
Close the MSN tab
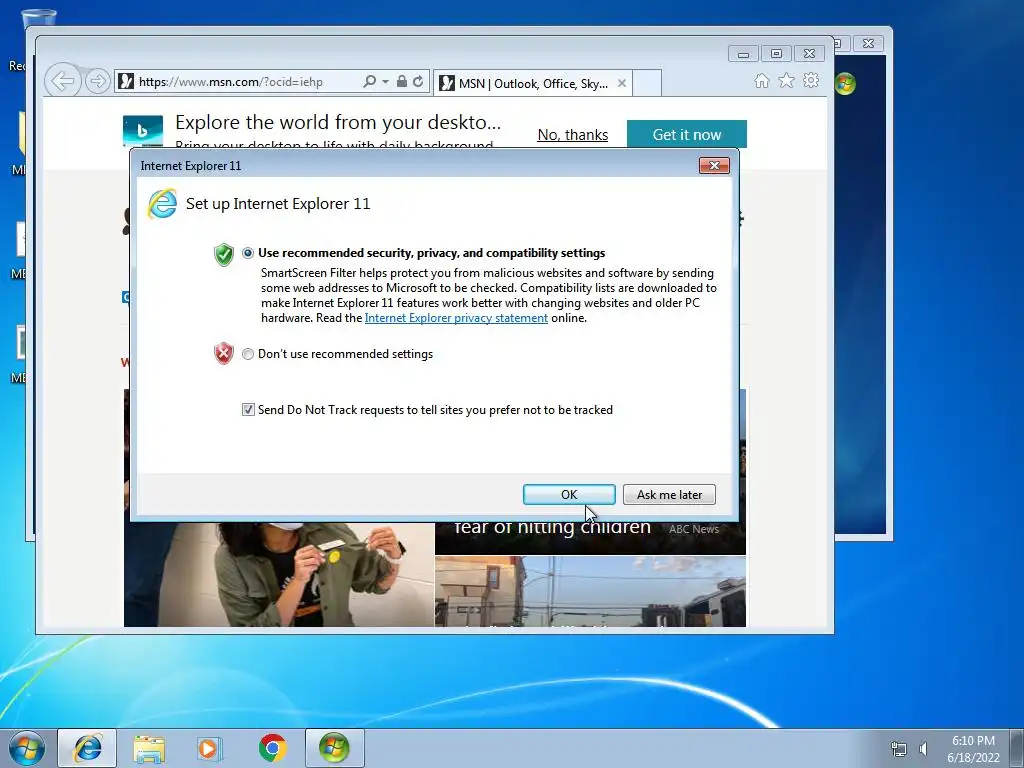coord(622,84)
